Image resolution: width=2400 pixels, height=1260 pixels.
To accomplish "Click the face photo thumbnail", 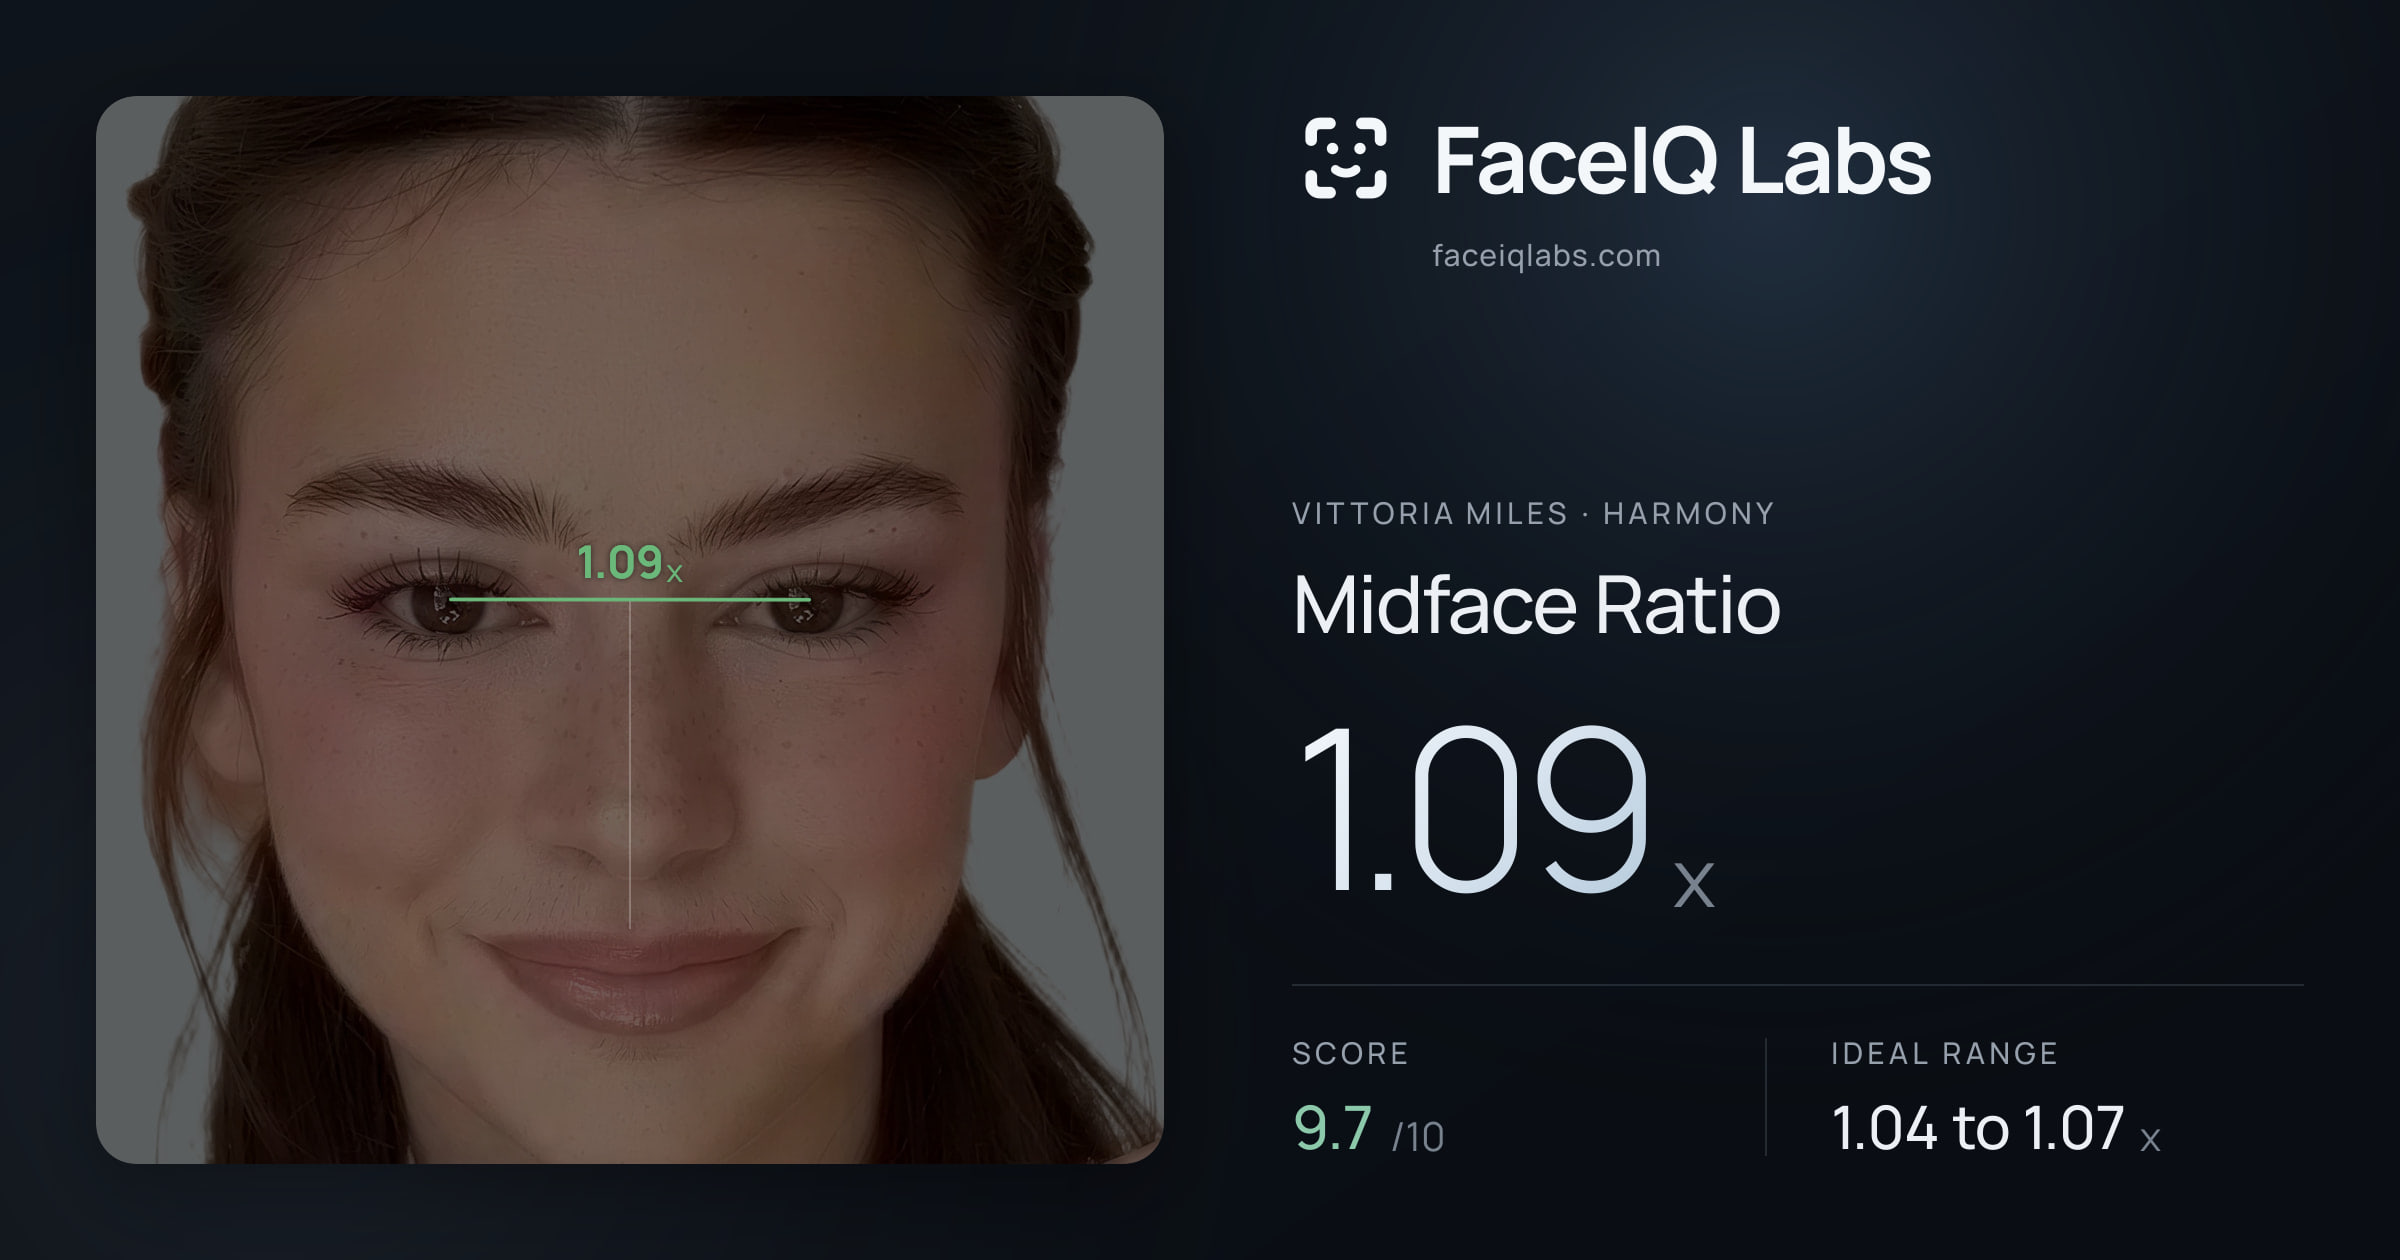I will 630,630.
